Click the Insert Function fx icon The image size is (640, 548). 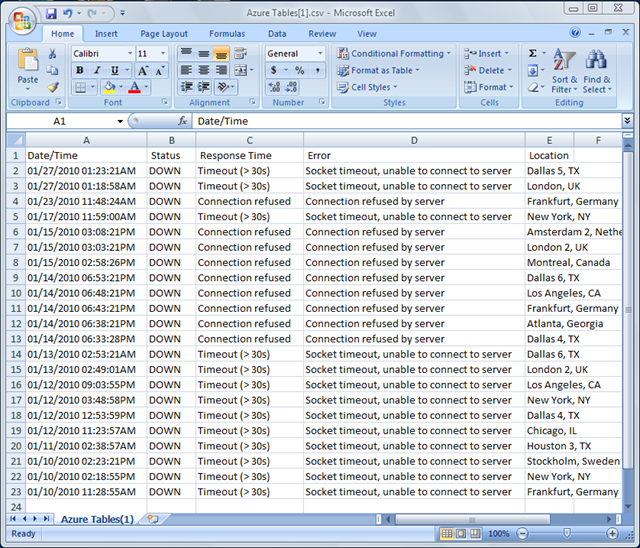click(x=183, y=121)
